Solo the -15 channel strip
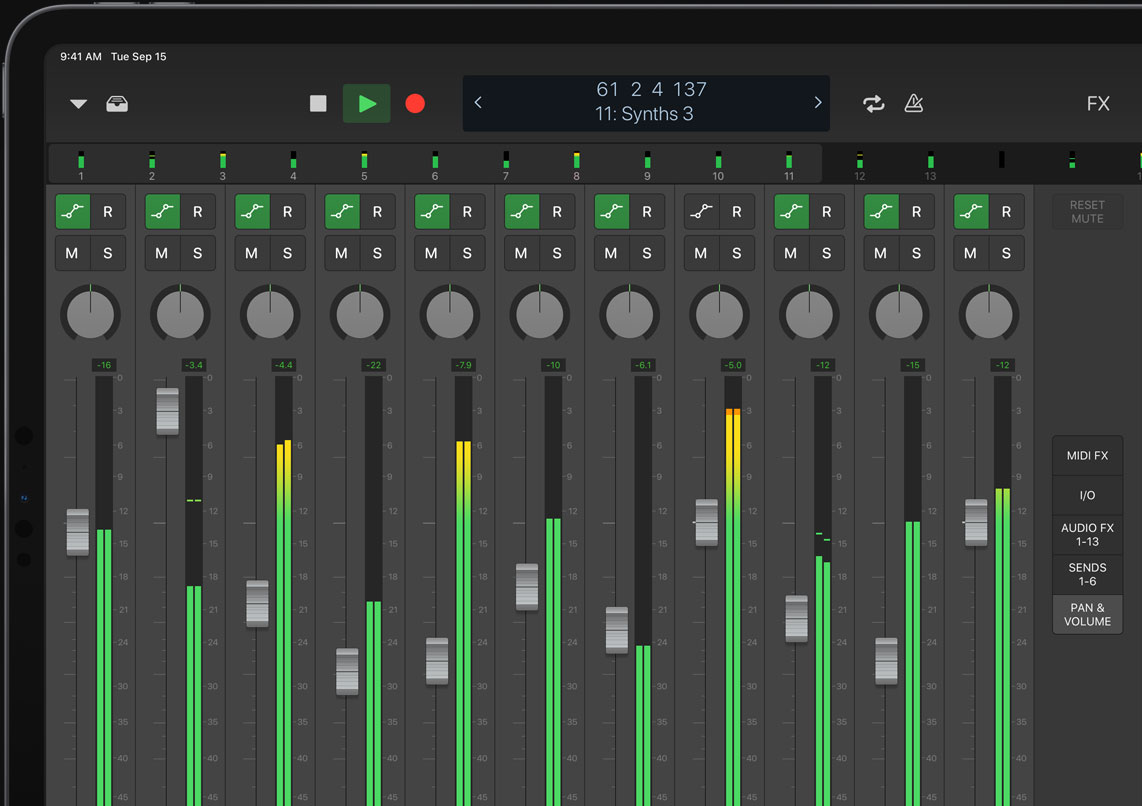The height and width of the screenshot is (806, 1142). 916,253
